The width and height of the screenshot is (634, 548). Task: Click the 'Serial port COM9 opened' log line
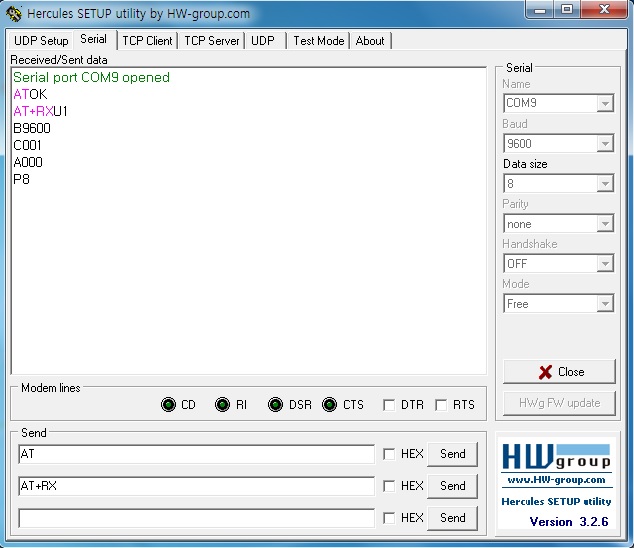91,77
